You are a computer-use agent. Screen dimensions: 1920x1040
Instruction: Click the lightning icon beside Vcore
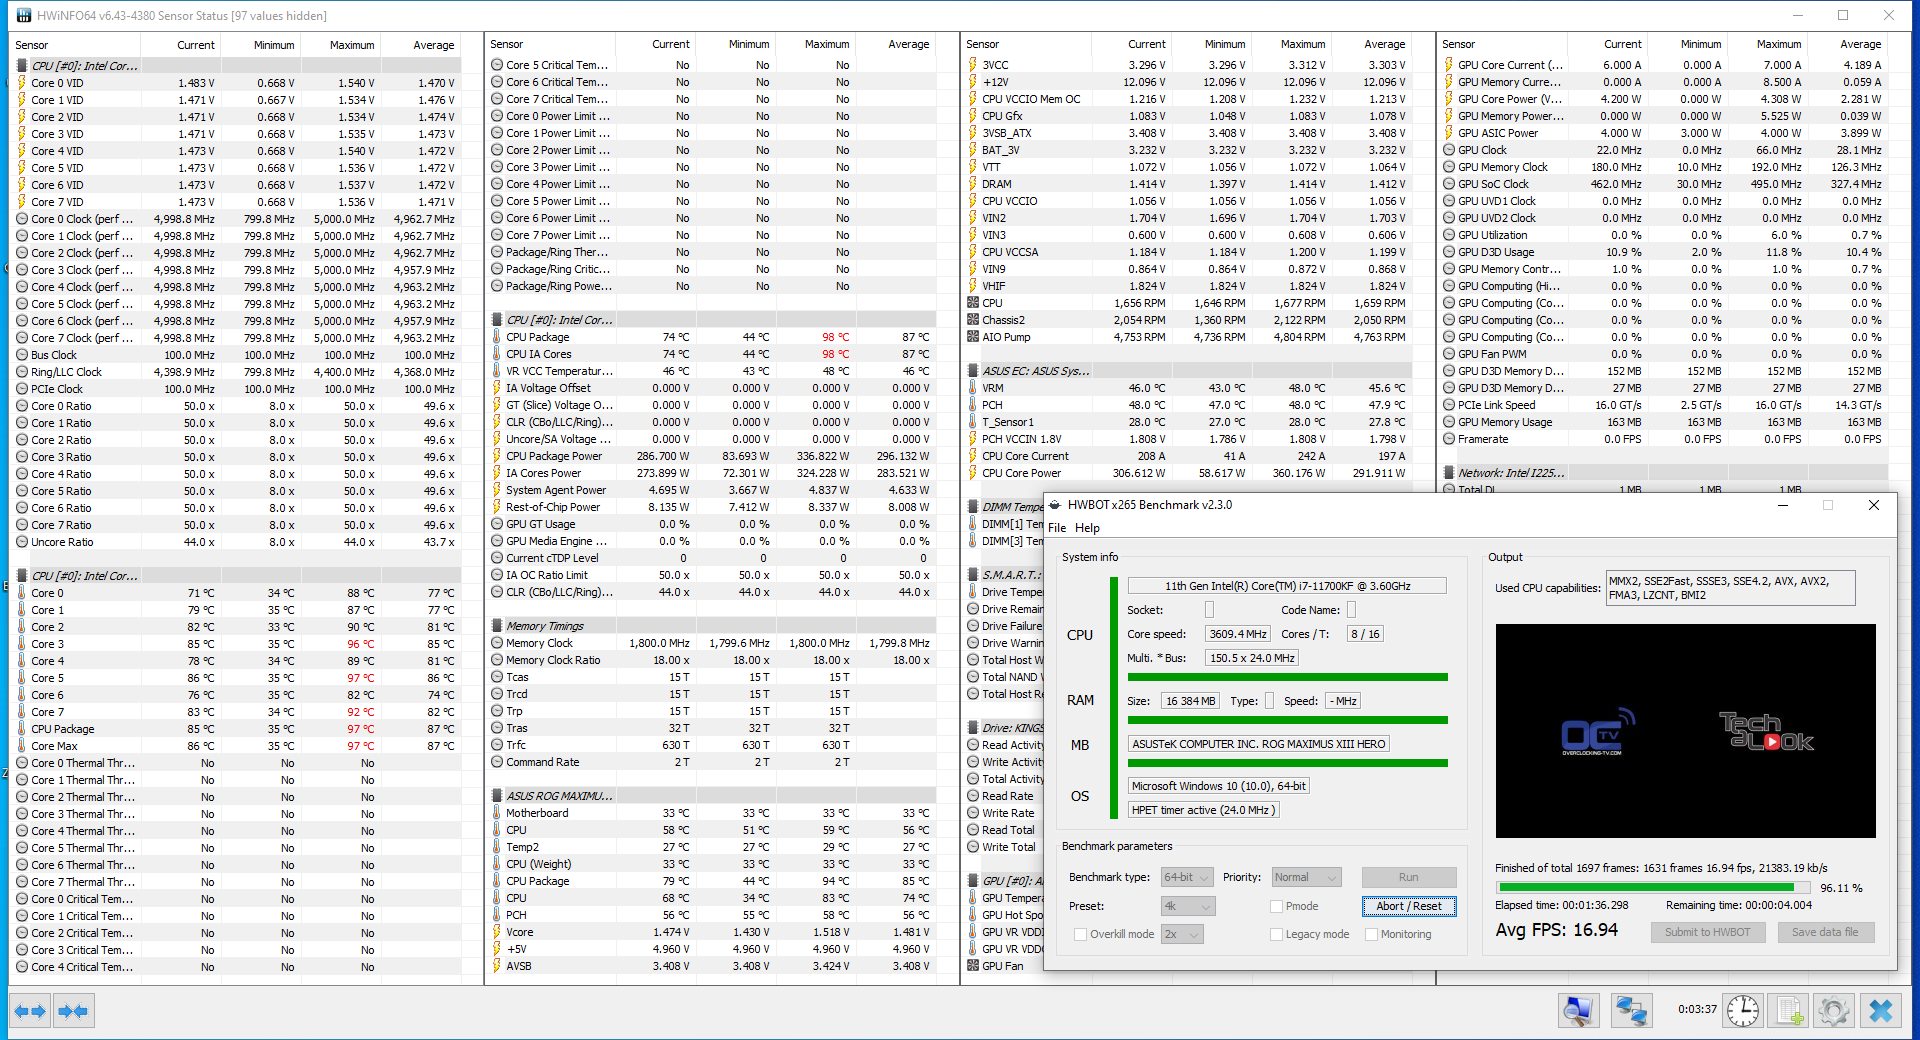coord(497,932)
